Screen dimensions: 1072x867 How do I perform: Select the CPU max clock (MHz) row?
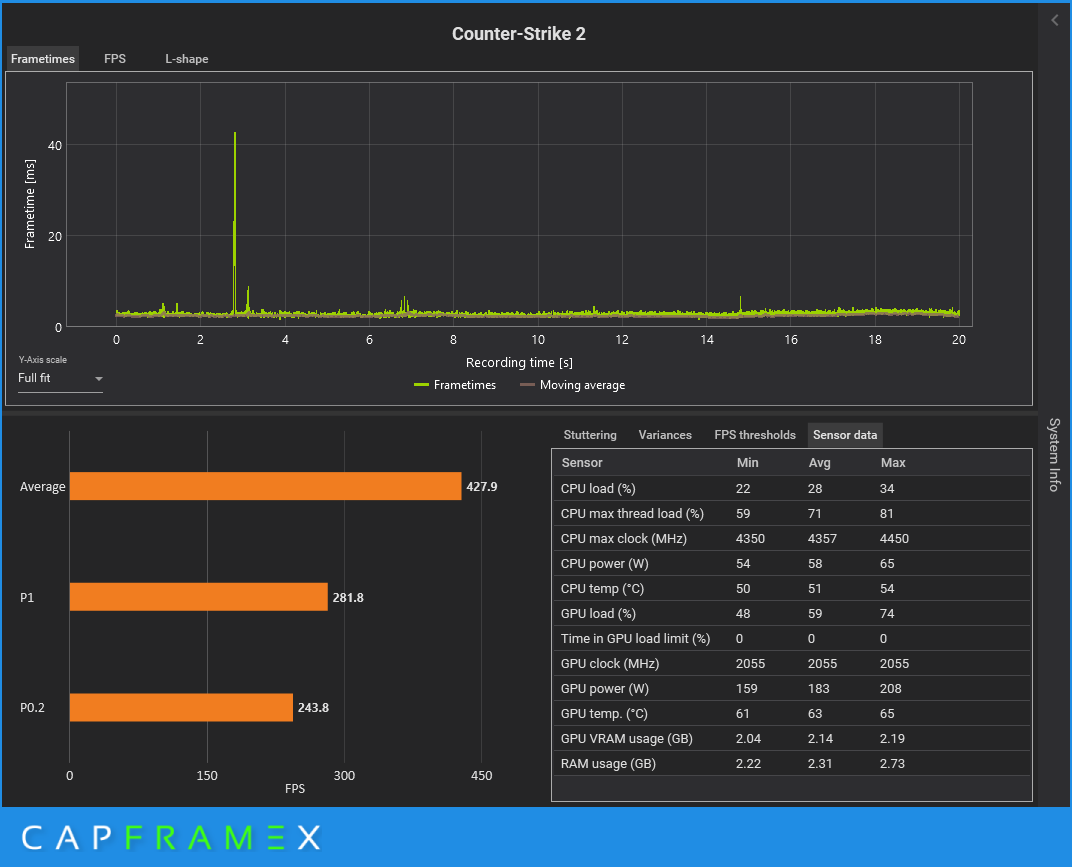click(791, 539)
